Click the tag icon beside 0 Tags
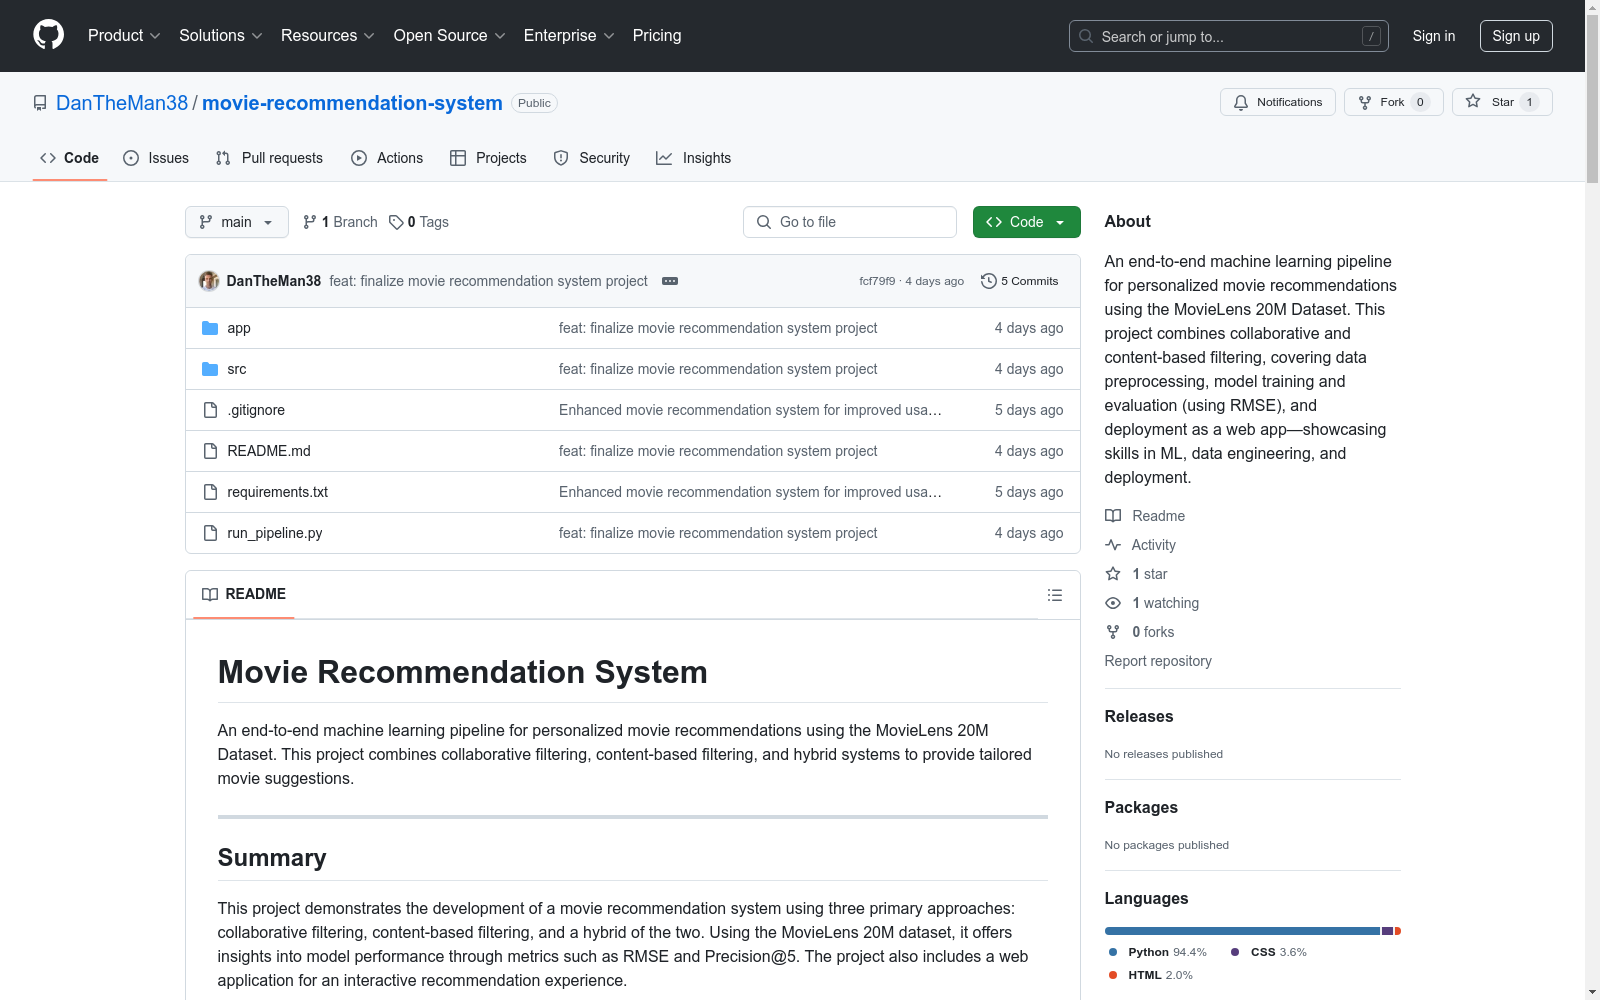The width and height of the screenshot is (1600, 1000). click(396, 222)
